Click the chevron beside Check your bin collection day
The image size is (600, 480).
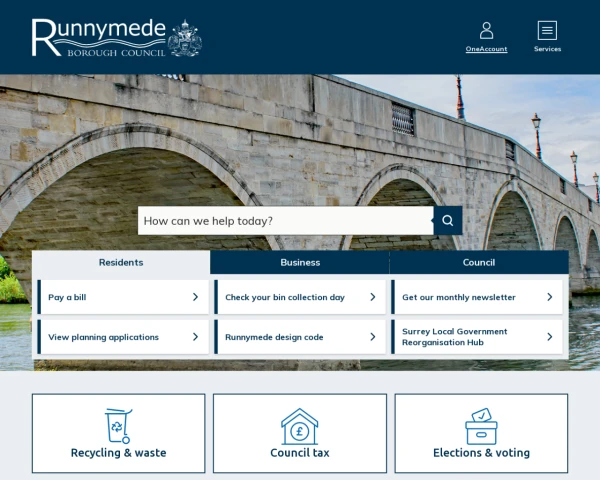pyautogui.click(x=373, y=297)
